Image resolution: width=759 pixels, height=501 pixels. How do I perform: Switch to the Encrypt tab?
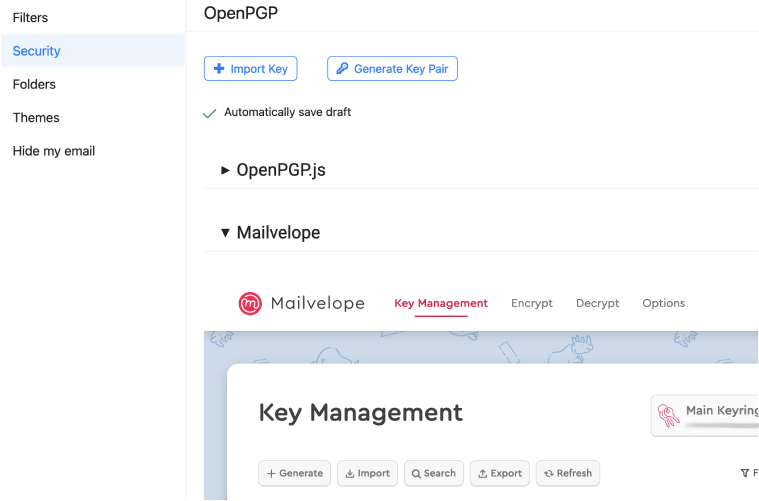tap(531, 303)
